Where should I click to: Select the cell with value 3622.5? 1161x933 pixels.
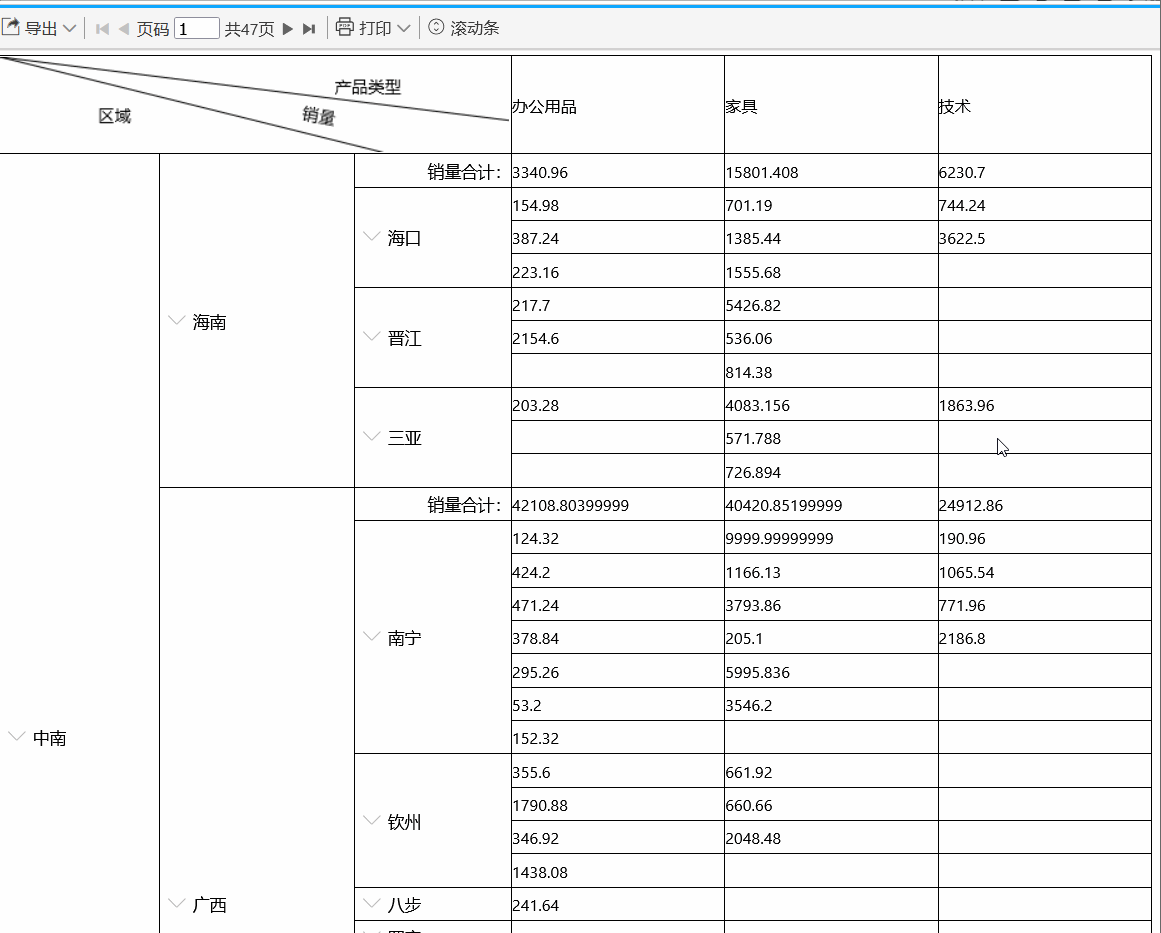pos(1045,238)
